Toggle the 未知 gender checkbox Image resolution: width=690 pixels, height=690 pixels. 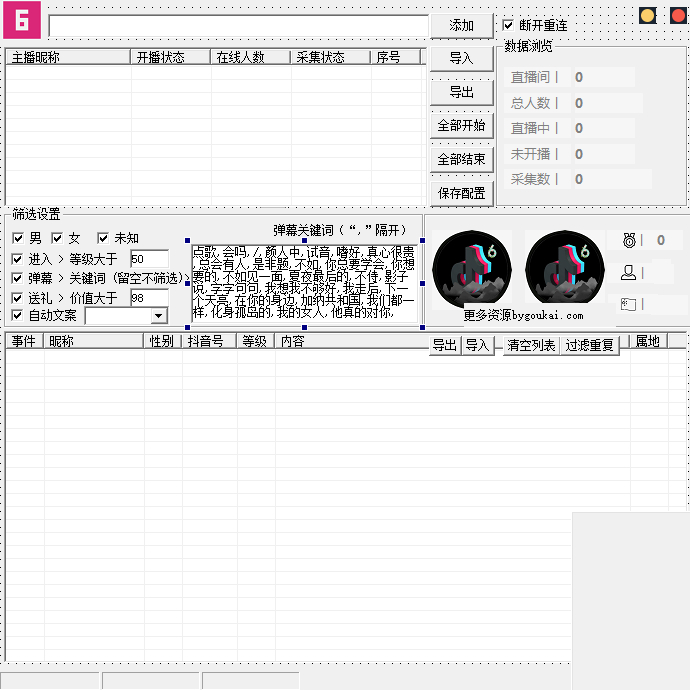pos(103,238)
